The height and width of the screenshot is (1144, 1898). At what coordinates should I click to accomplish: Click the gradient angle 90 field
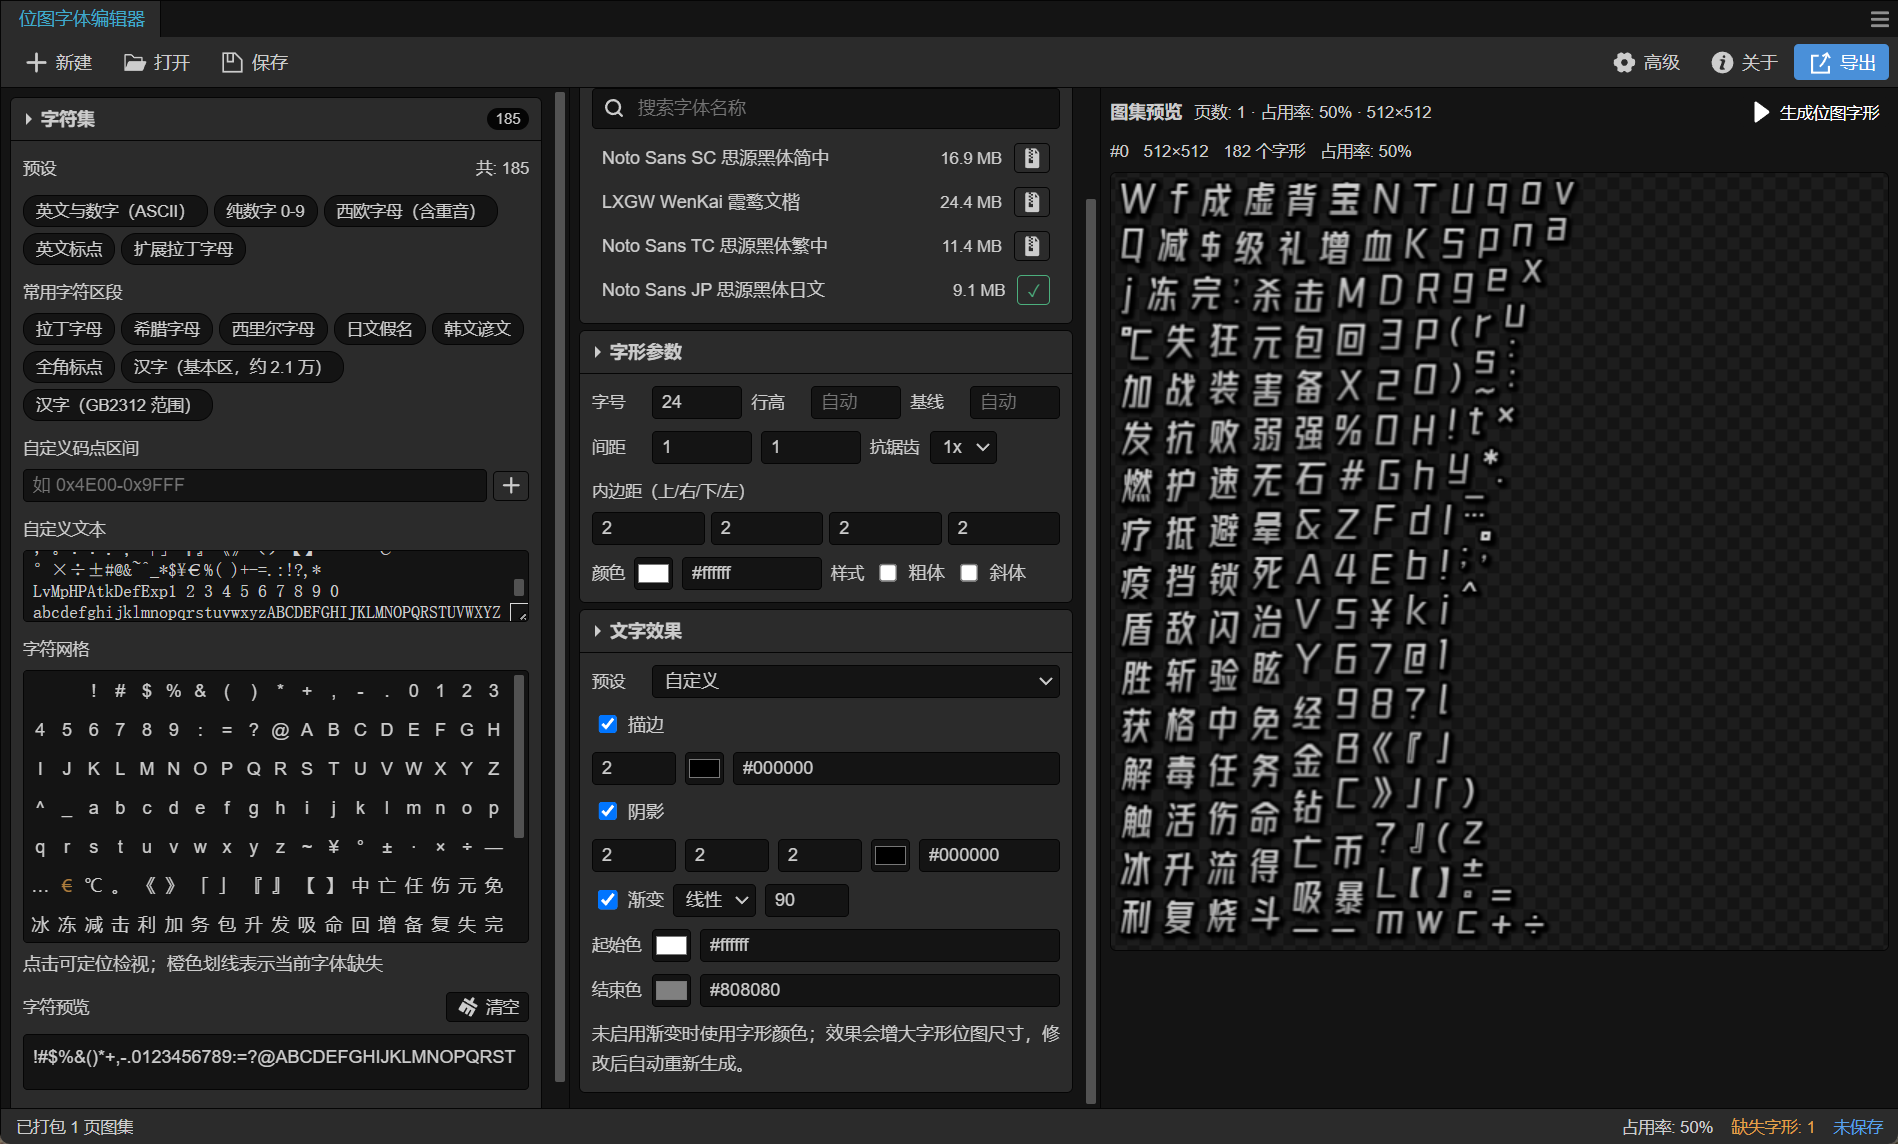[807, 900]
